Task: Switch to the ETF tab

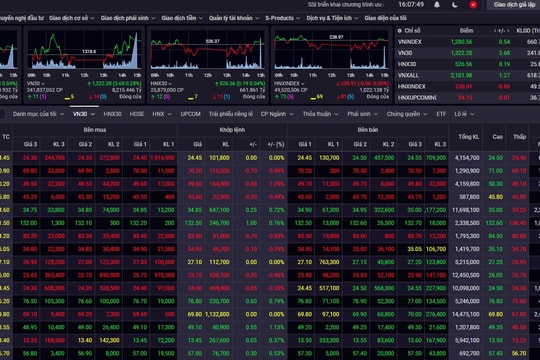Action: pos(441,114)
